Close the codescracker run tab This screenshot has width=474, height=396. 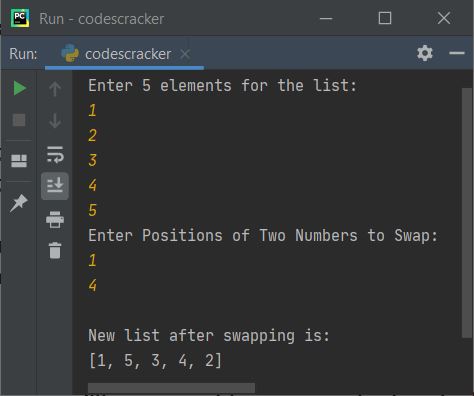point(185,54)
